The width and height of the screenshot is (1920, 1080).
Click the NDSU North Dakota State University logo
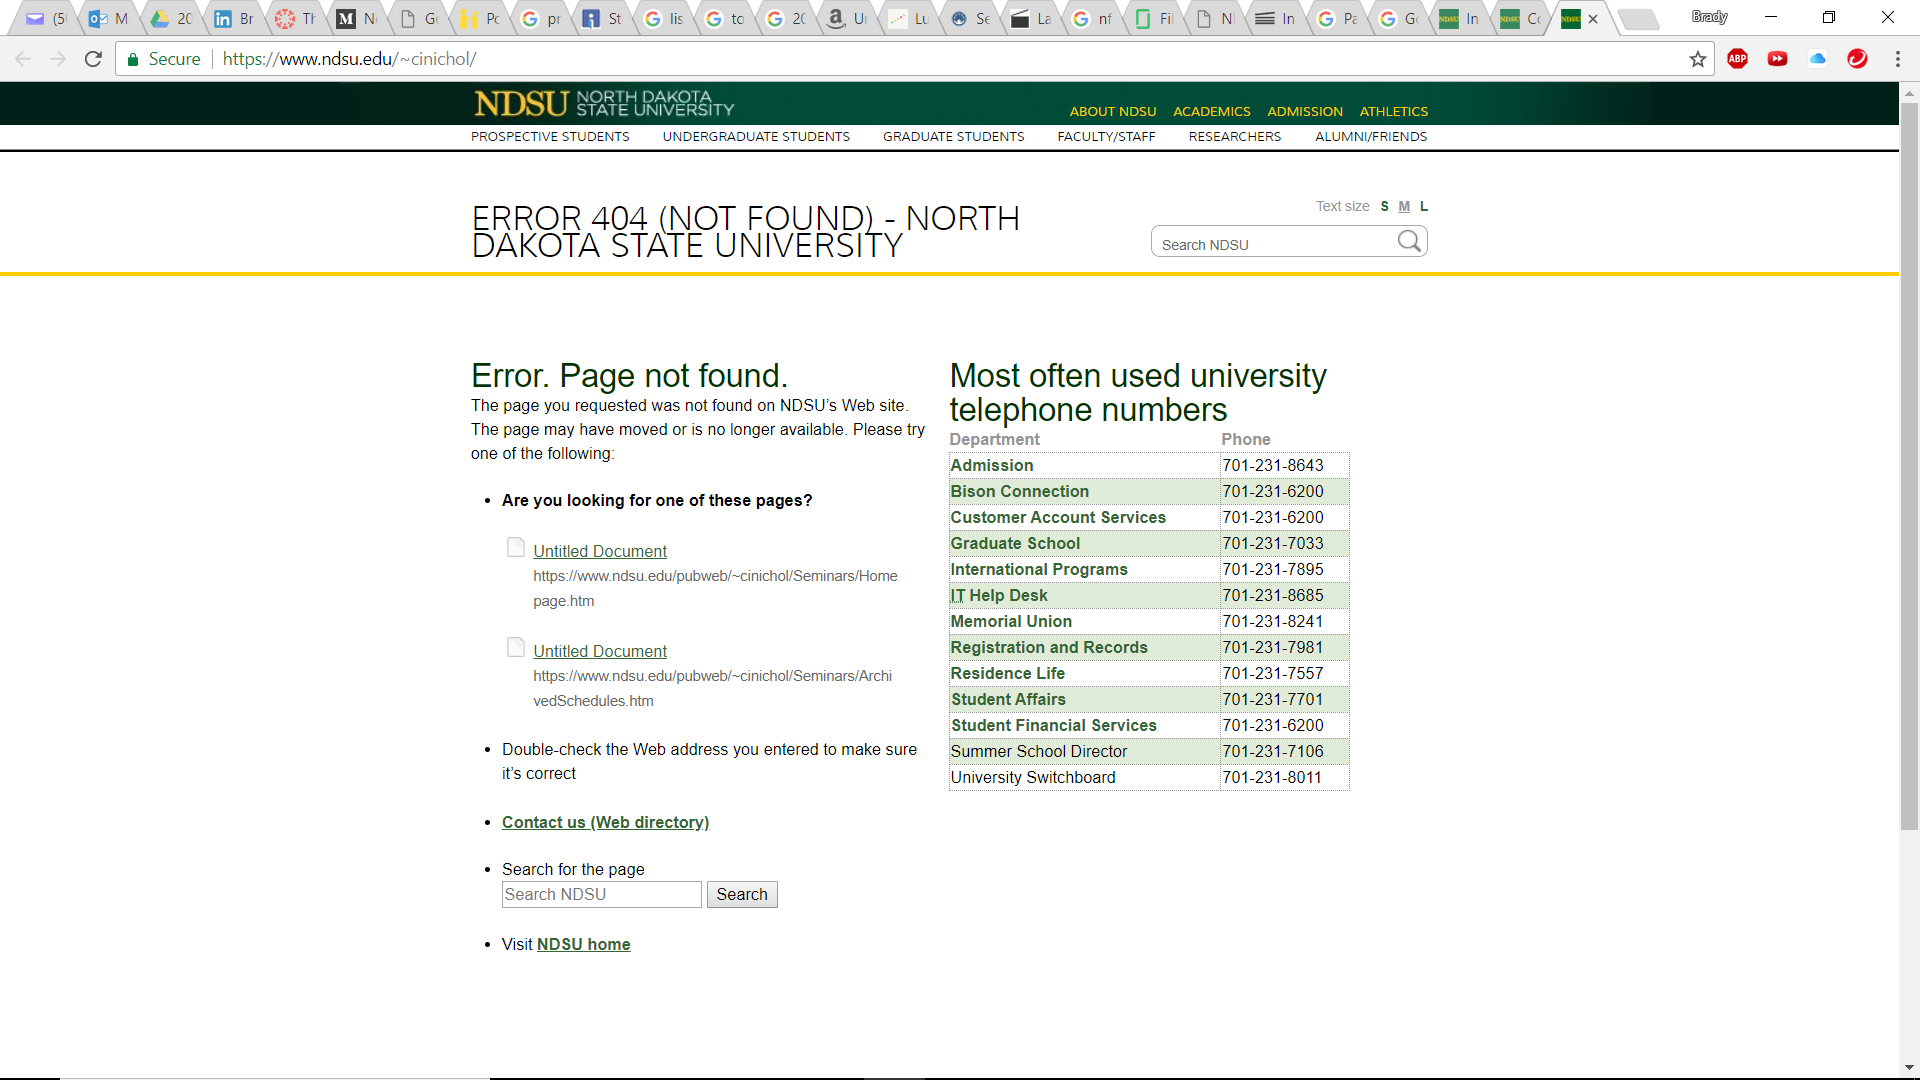pos(604,103)
